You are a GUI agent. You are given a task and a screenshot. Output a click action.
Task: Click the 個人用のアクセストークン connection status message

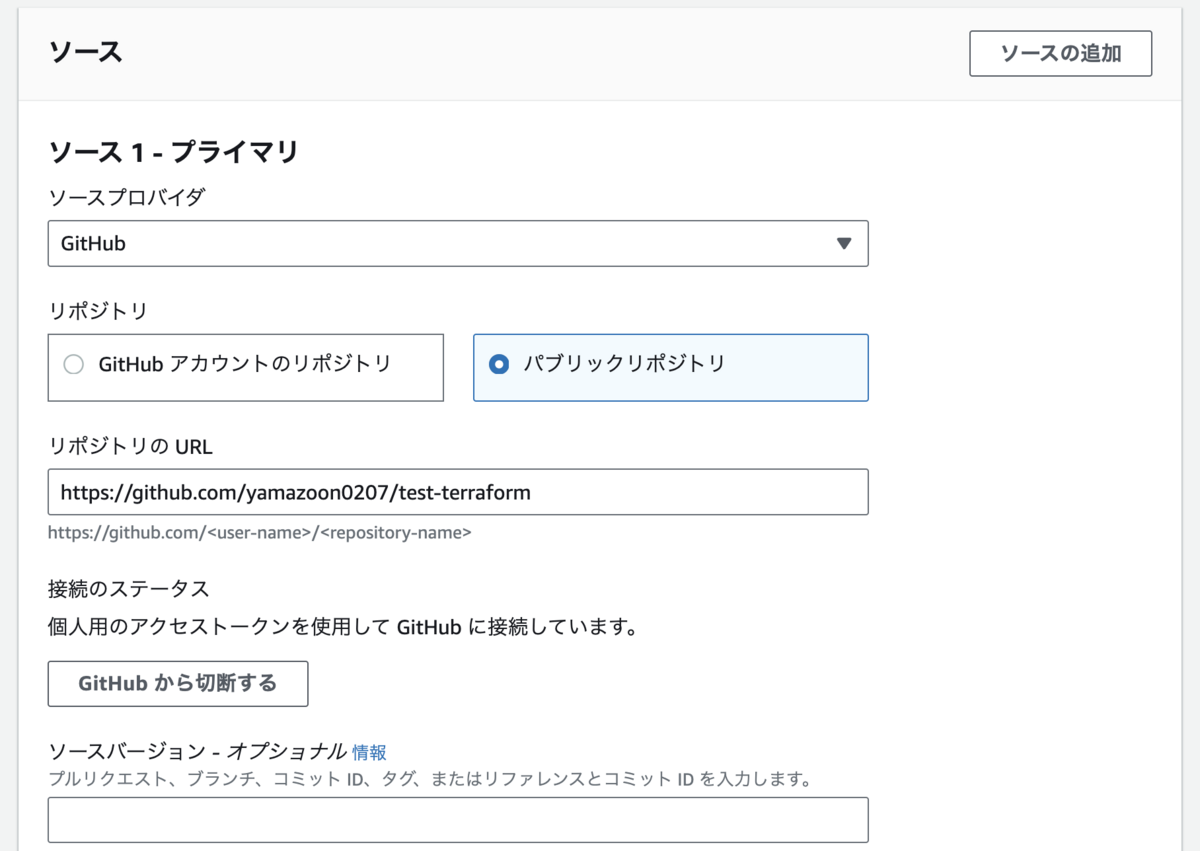click(343, 628)
